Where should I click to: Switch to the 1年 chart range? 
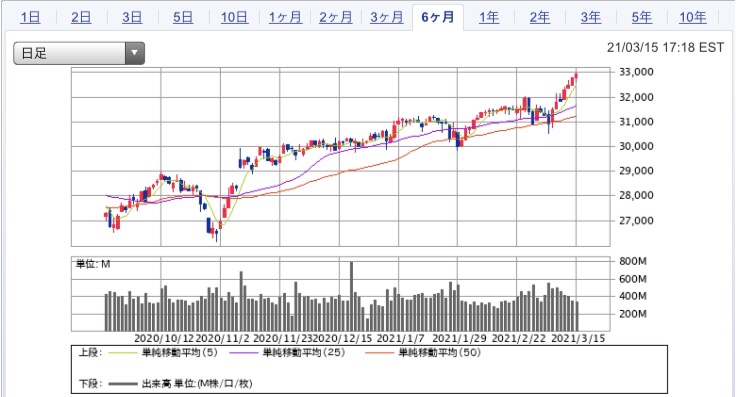pos(489,17)
